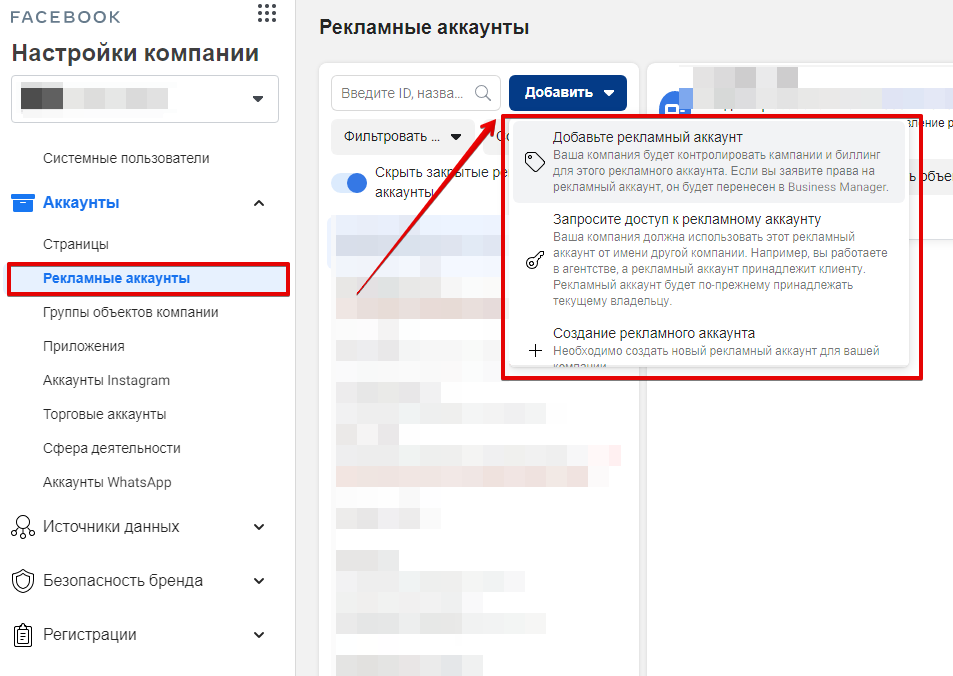Click the Источники данных nodes icon
This screenshot has width=953, height=676.
click(x=22, y=527)
